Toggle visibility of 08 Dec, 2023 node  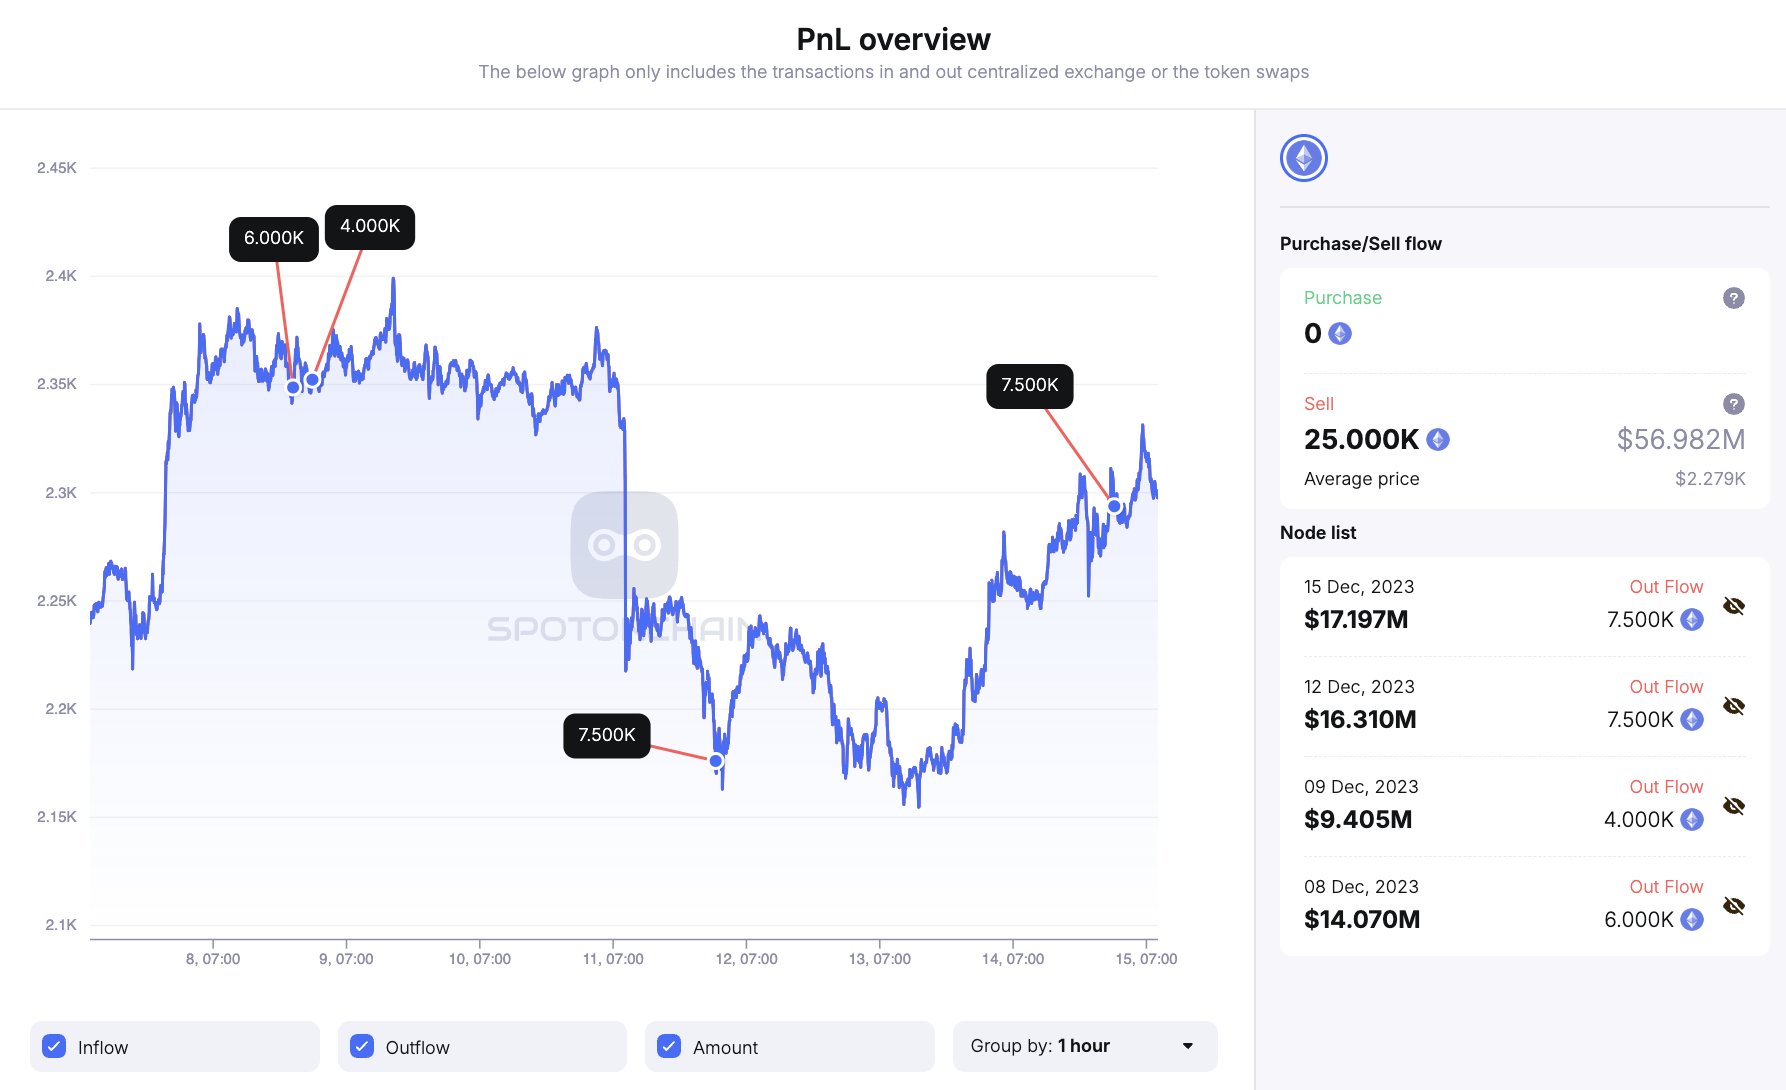click(1734, 906)
